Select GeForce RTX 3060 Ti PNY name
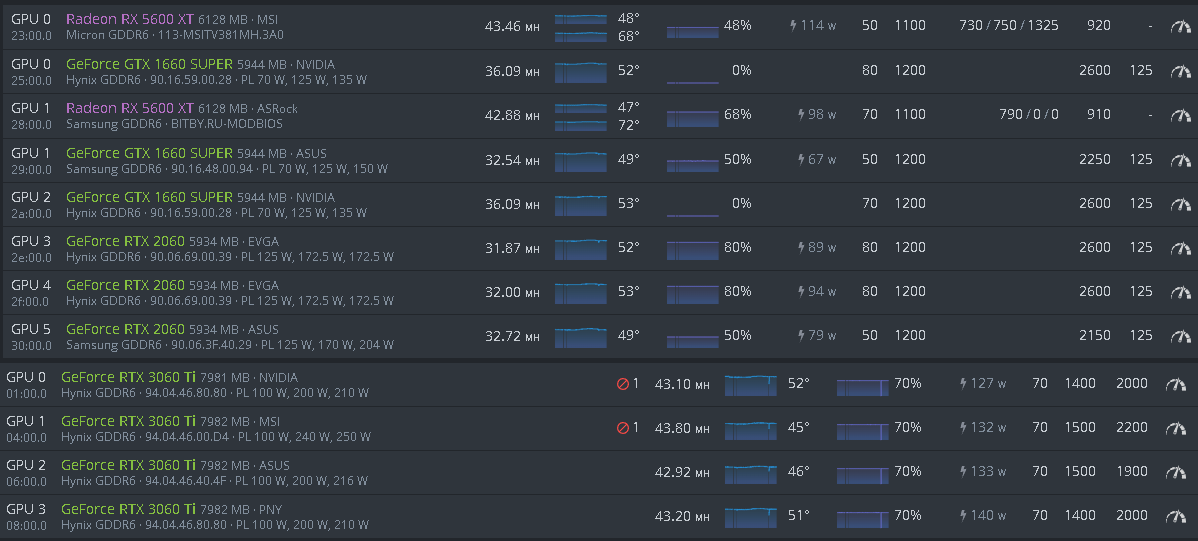Image resolution: width=1198 pixels, height=541 pixels. (x=128, y=509)
